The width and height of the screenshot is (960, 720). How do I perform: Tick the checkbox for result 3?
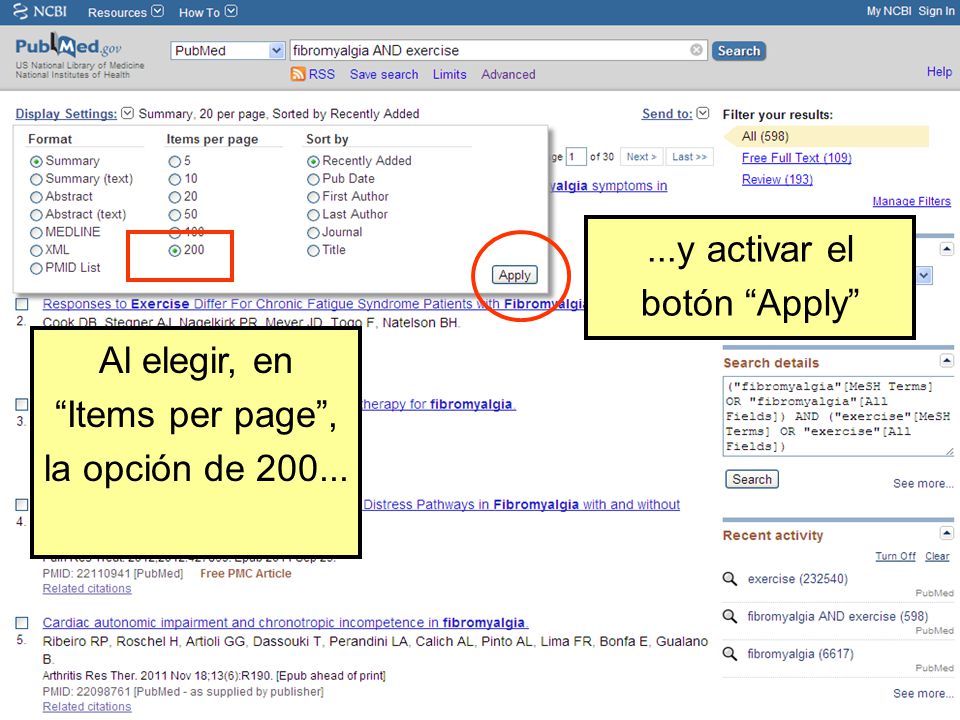pyautogui.click(x=21, y=404)
